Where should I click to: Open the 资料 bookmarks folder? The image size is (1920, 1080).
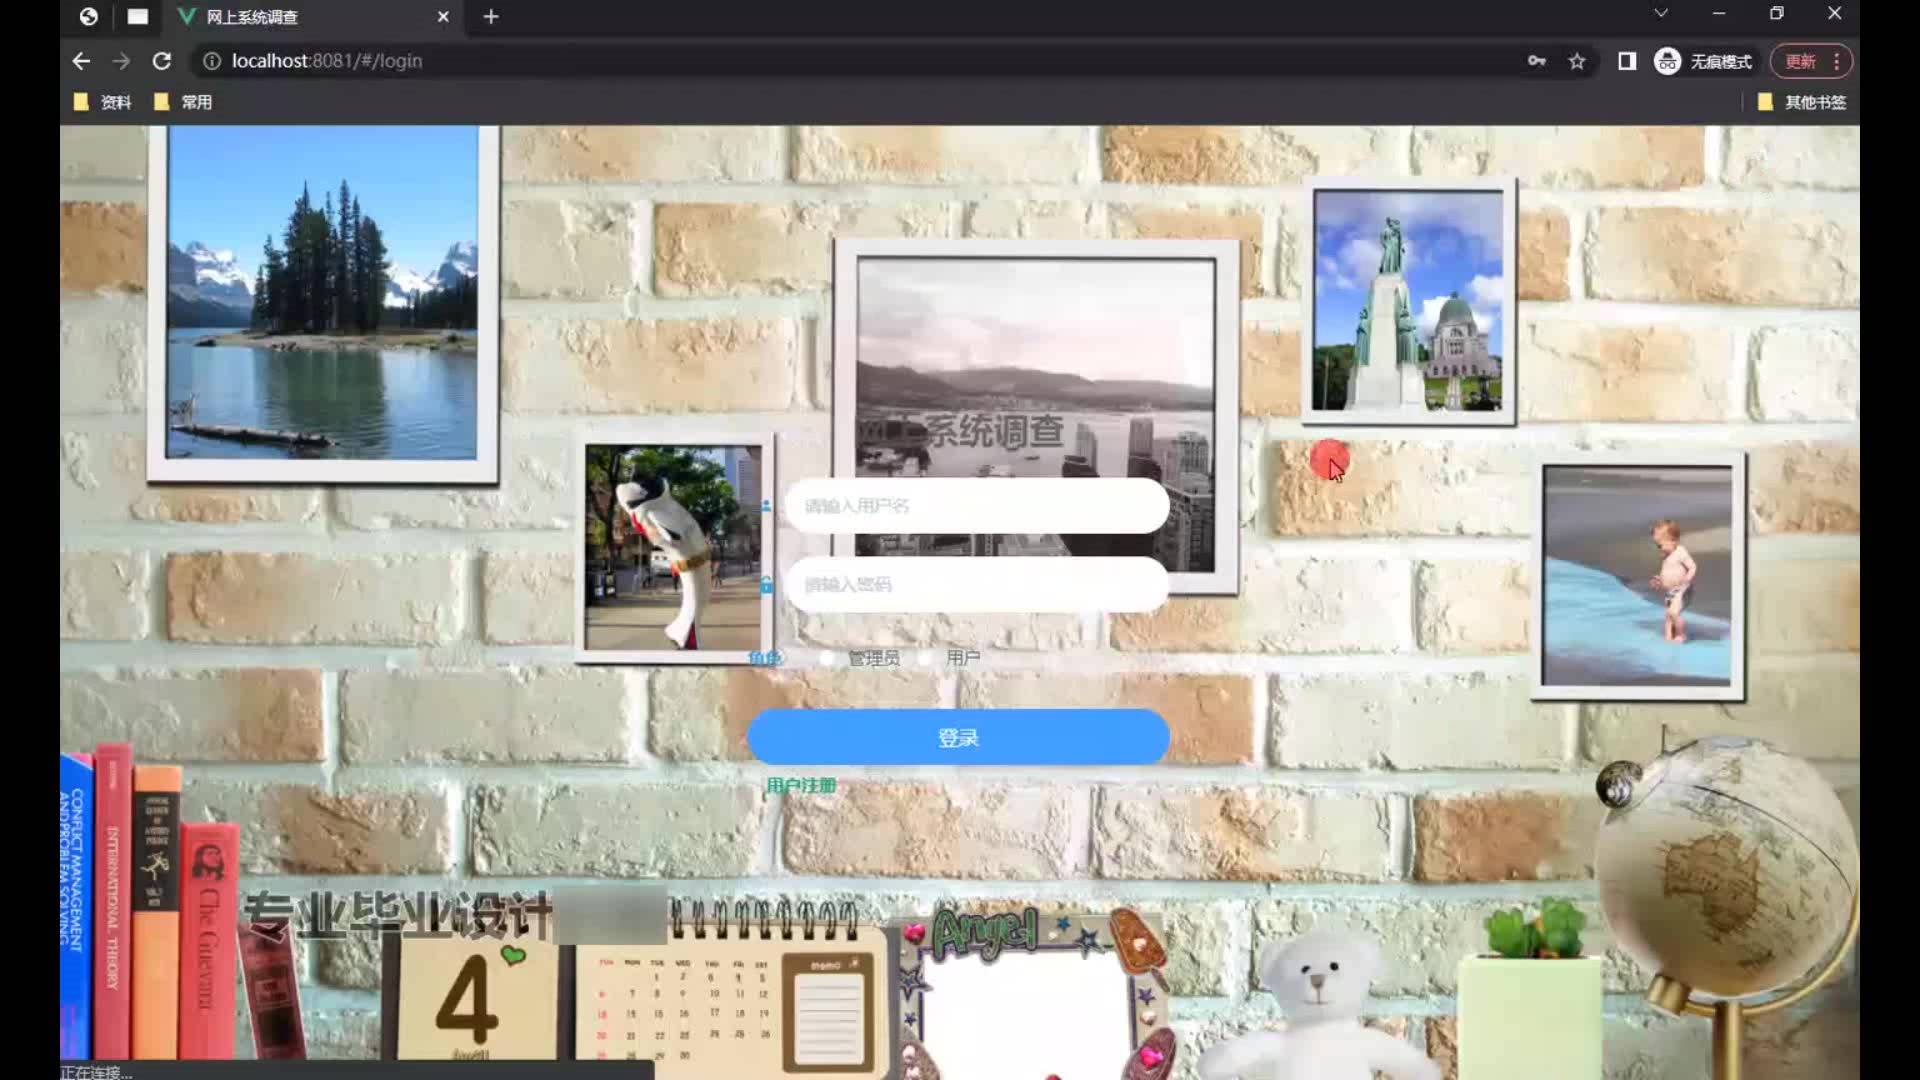pos(103,102)
